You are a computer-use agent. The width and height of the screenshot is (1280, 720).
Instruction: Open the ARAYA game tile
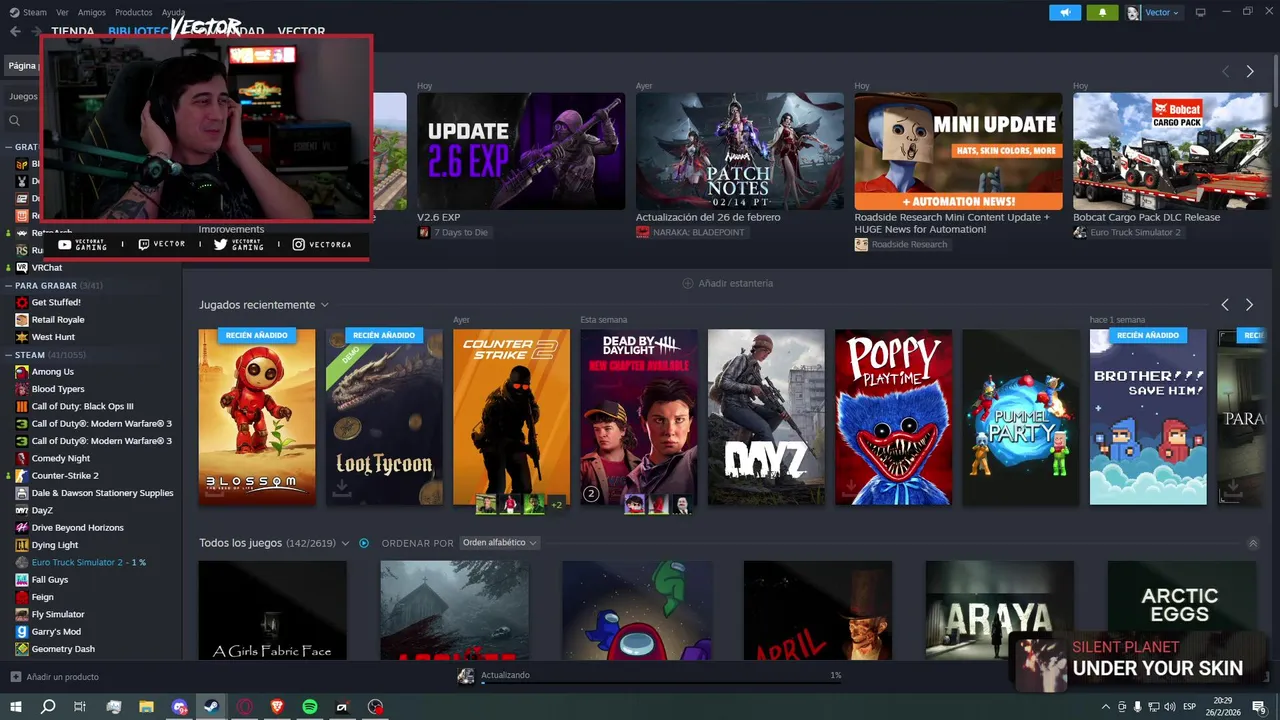1000,610
